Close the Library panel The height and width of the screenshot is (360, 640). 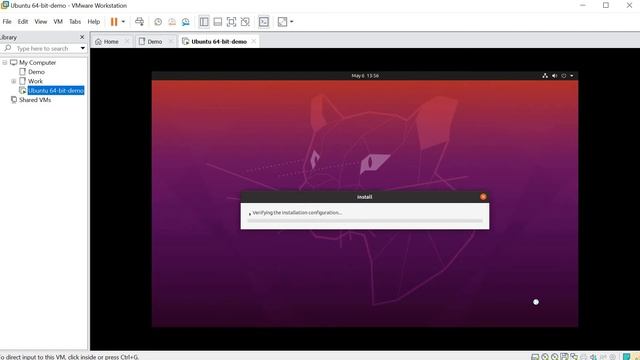click(x=82, y=37)
